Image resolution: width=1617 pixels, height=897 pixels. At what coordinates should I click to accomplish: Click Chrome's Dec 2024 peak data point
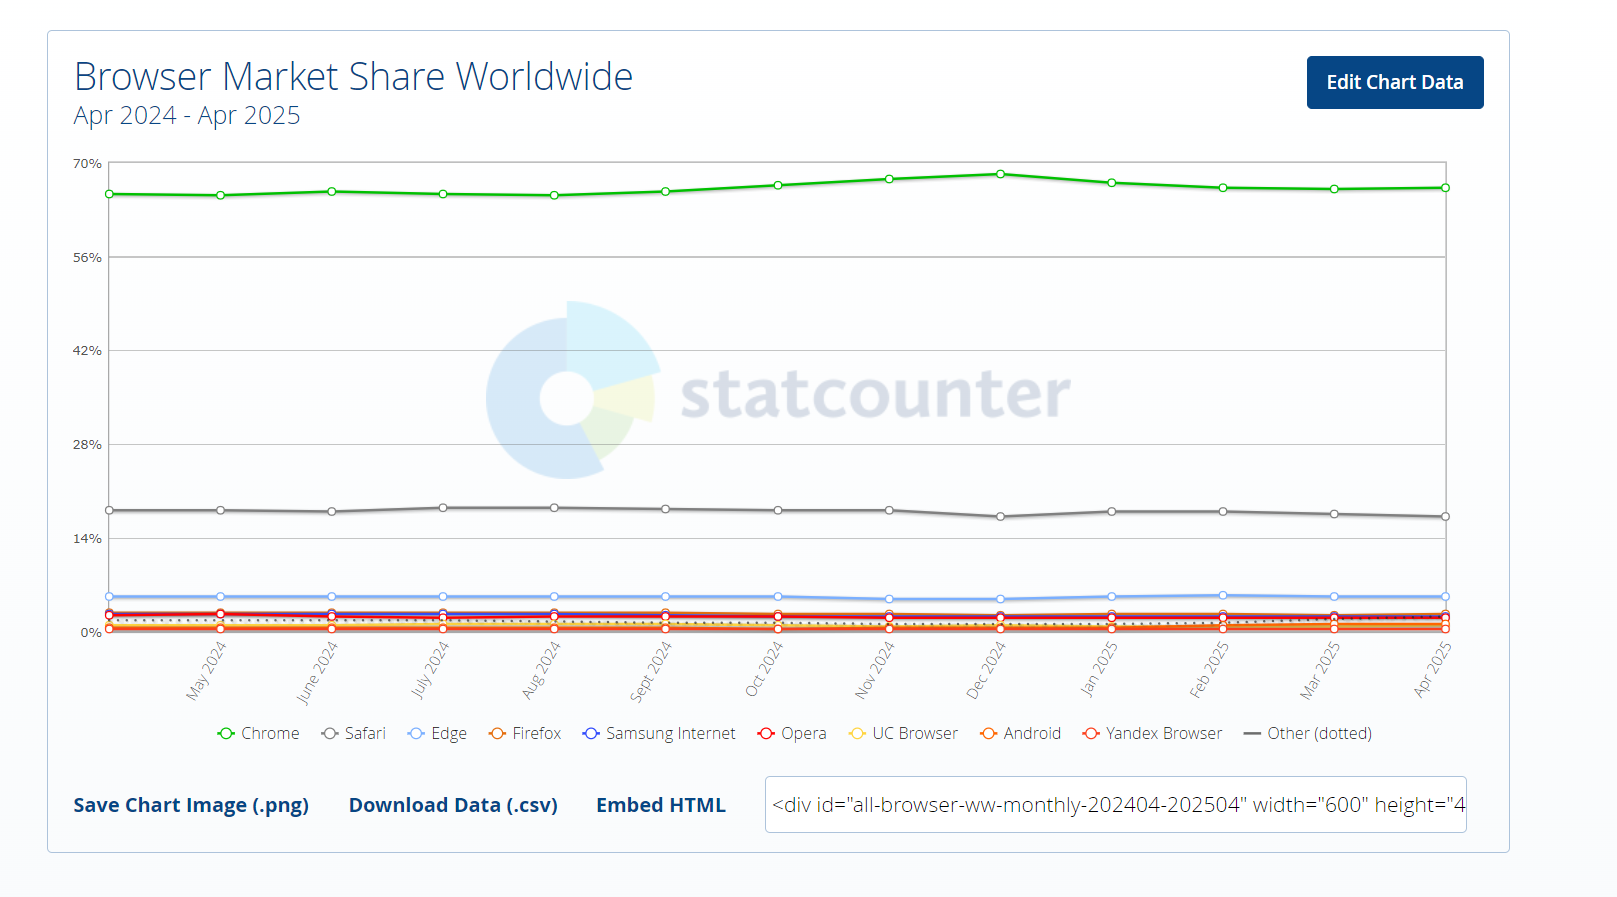(1000, 174)
